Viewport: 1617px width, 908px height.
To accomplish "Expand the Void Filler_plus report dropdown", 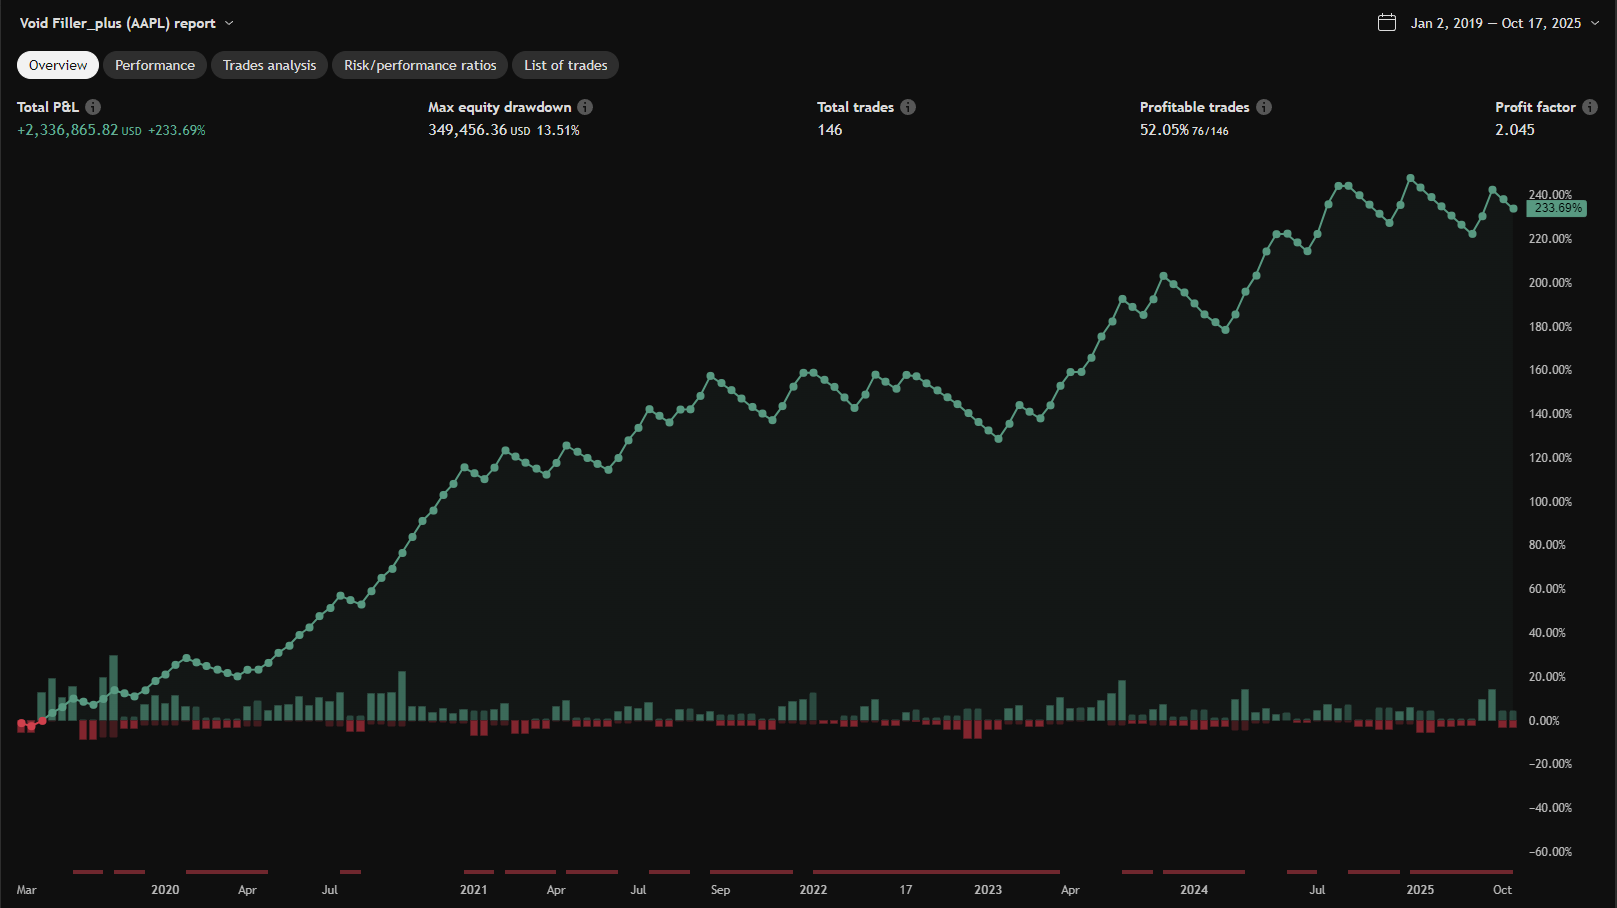I will click(x=229, y=23).
